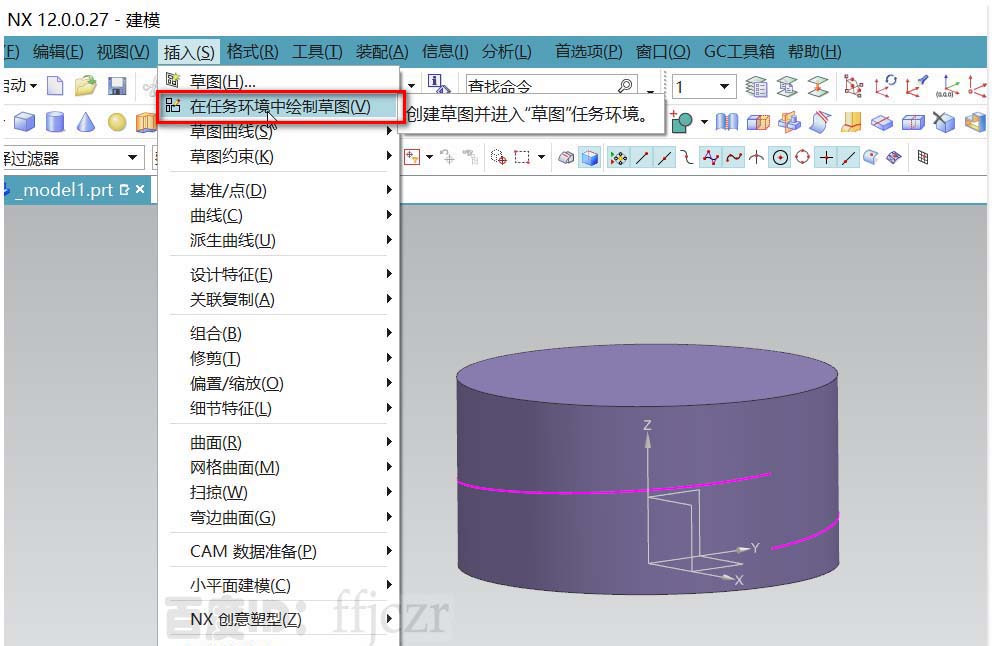Open the GC工具箱 menu
992x646 pixels.
point(739,51)
